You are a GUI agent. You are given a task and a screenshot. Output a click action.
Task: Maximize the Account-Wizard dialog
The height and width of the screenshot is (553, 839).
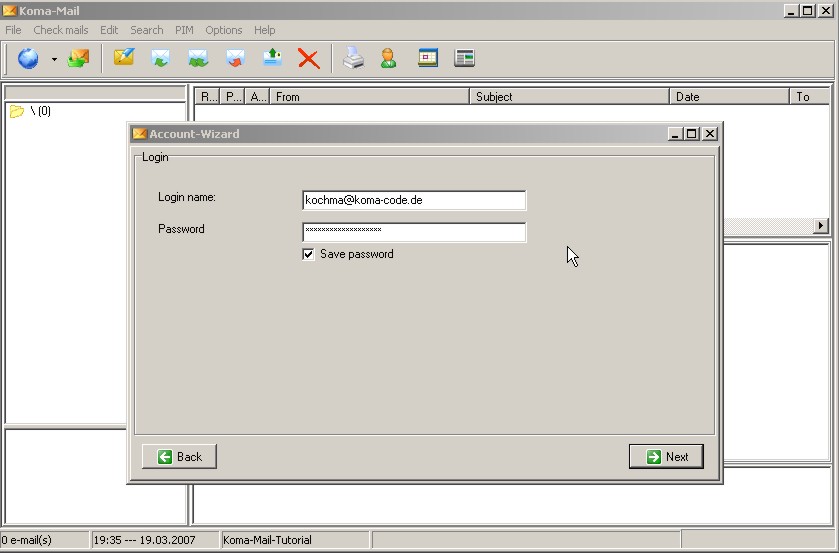[692, 134]
